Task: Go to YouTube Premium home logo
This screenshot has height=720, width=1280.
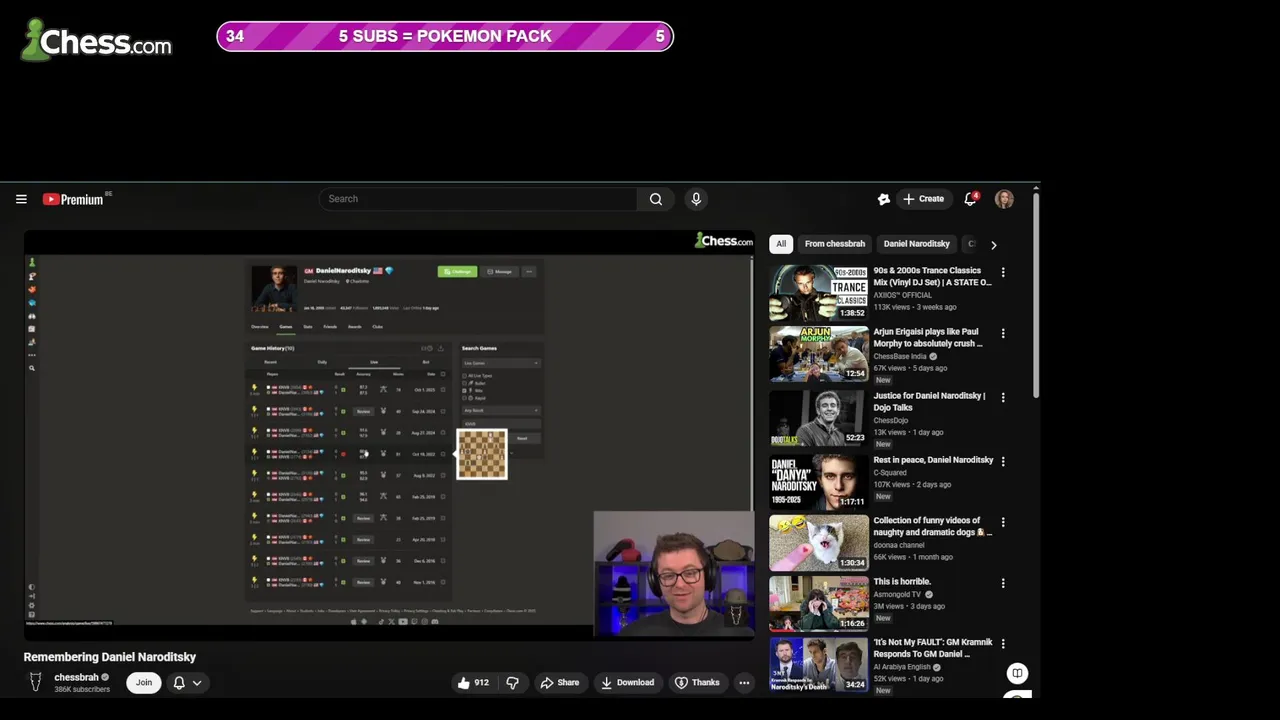Action: coord(73,199)
